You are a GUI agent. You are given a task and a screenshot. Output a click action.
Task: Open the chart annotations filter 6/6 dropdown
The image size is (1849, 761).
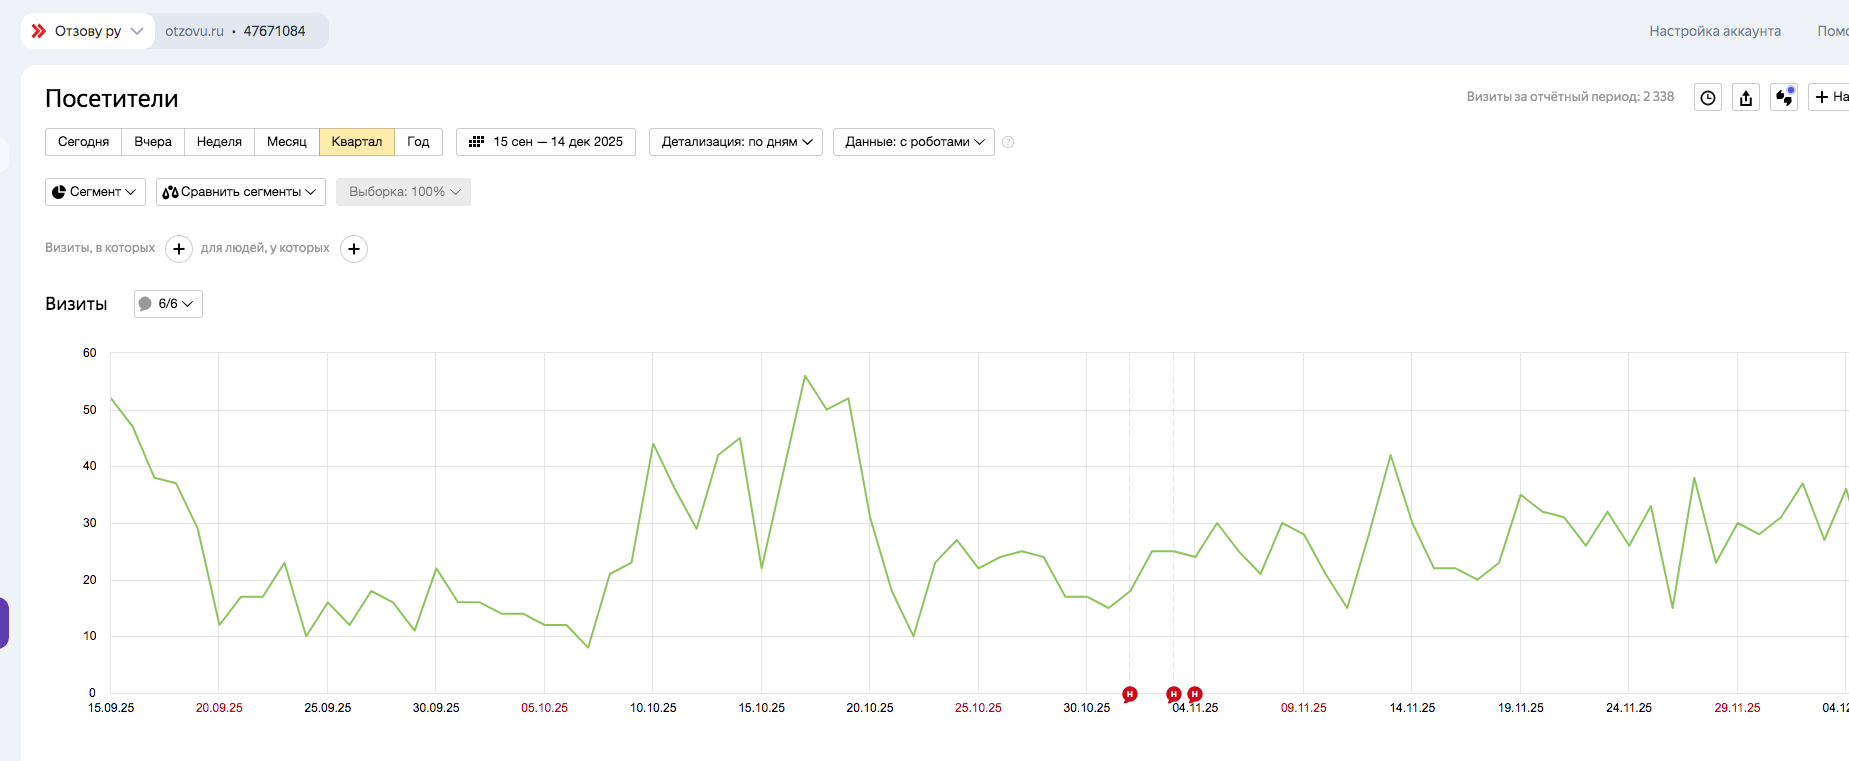168,304
